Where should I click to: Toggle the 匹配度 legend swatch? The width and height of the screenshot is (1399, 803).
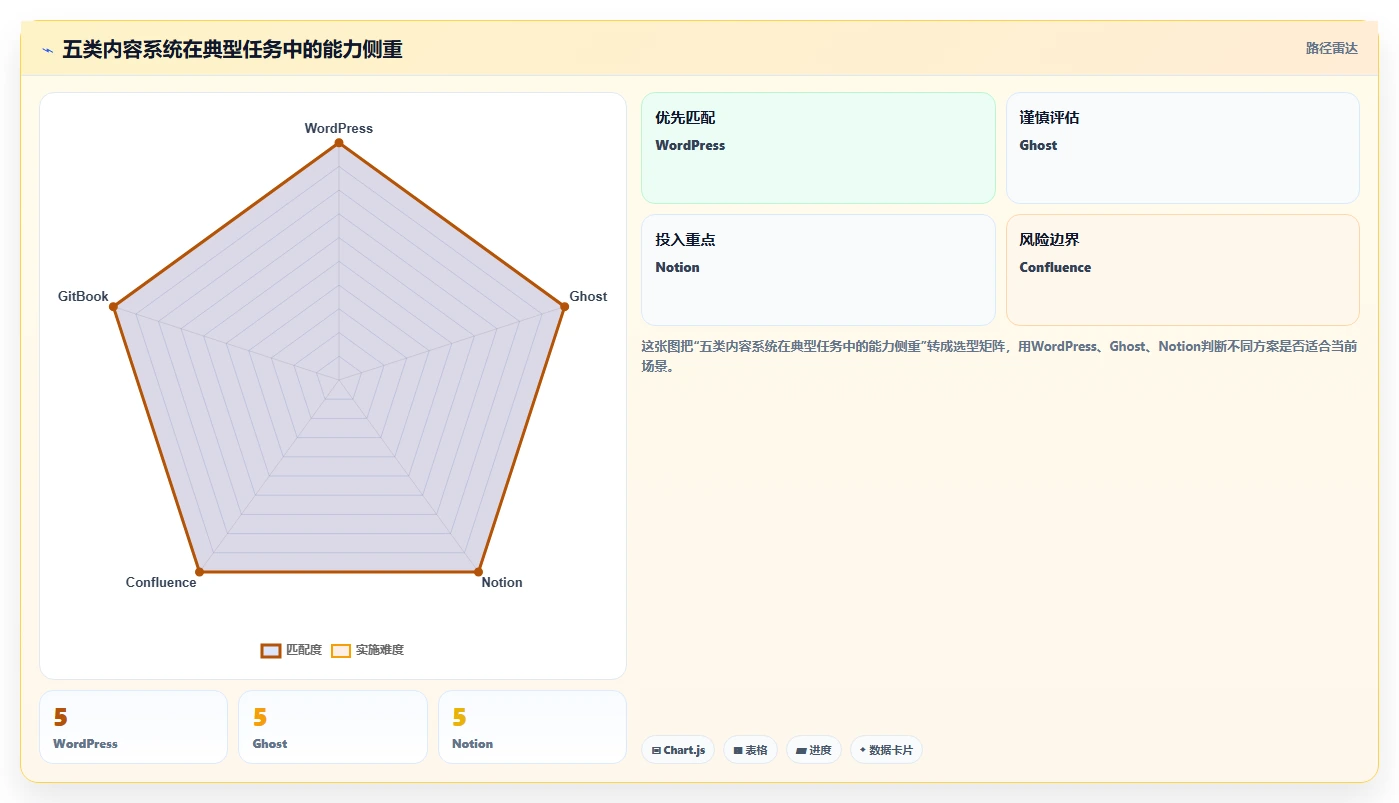pyautogui.click(x=270, y=650)
